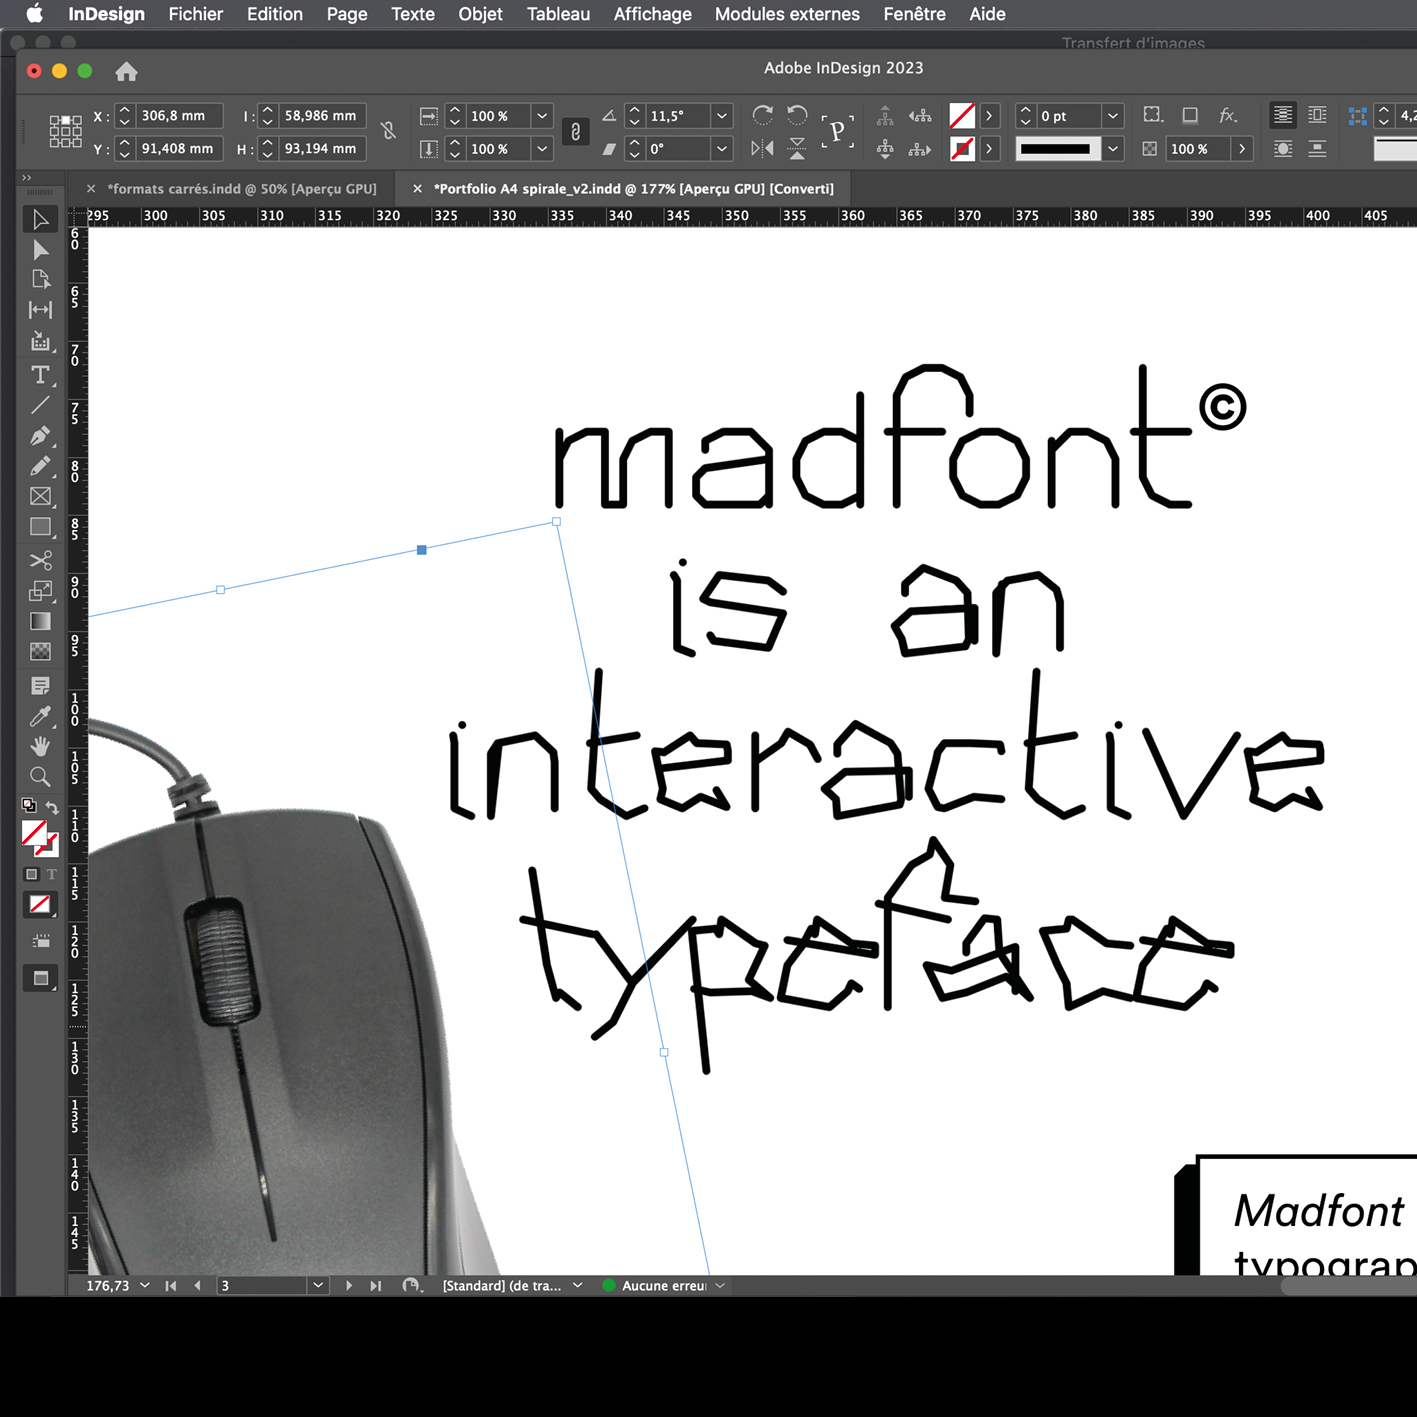The image size is (1417, 1417).
Task: Pick the Scissors tool
Action: [x=40, y=560]
